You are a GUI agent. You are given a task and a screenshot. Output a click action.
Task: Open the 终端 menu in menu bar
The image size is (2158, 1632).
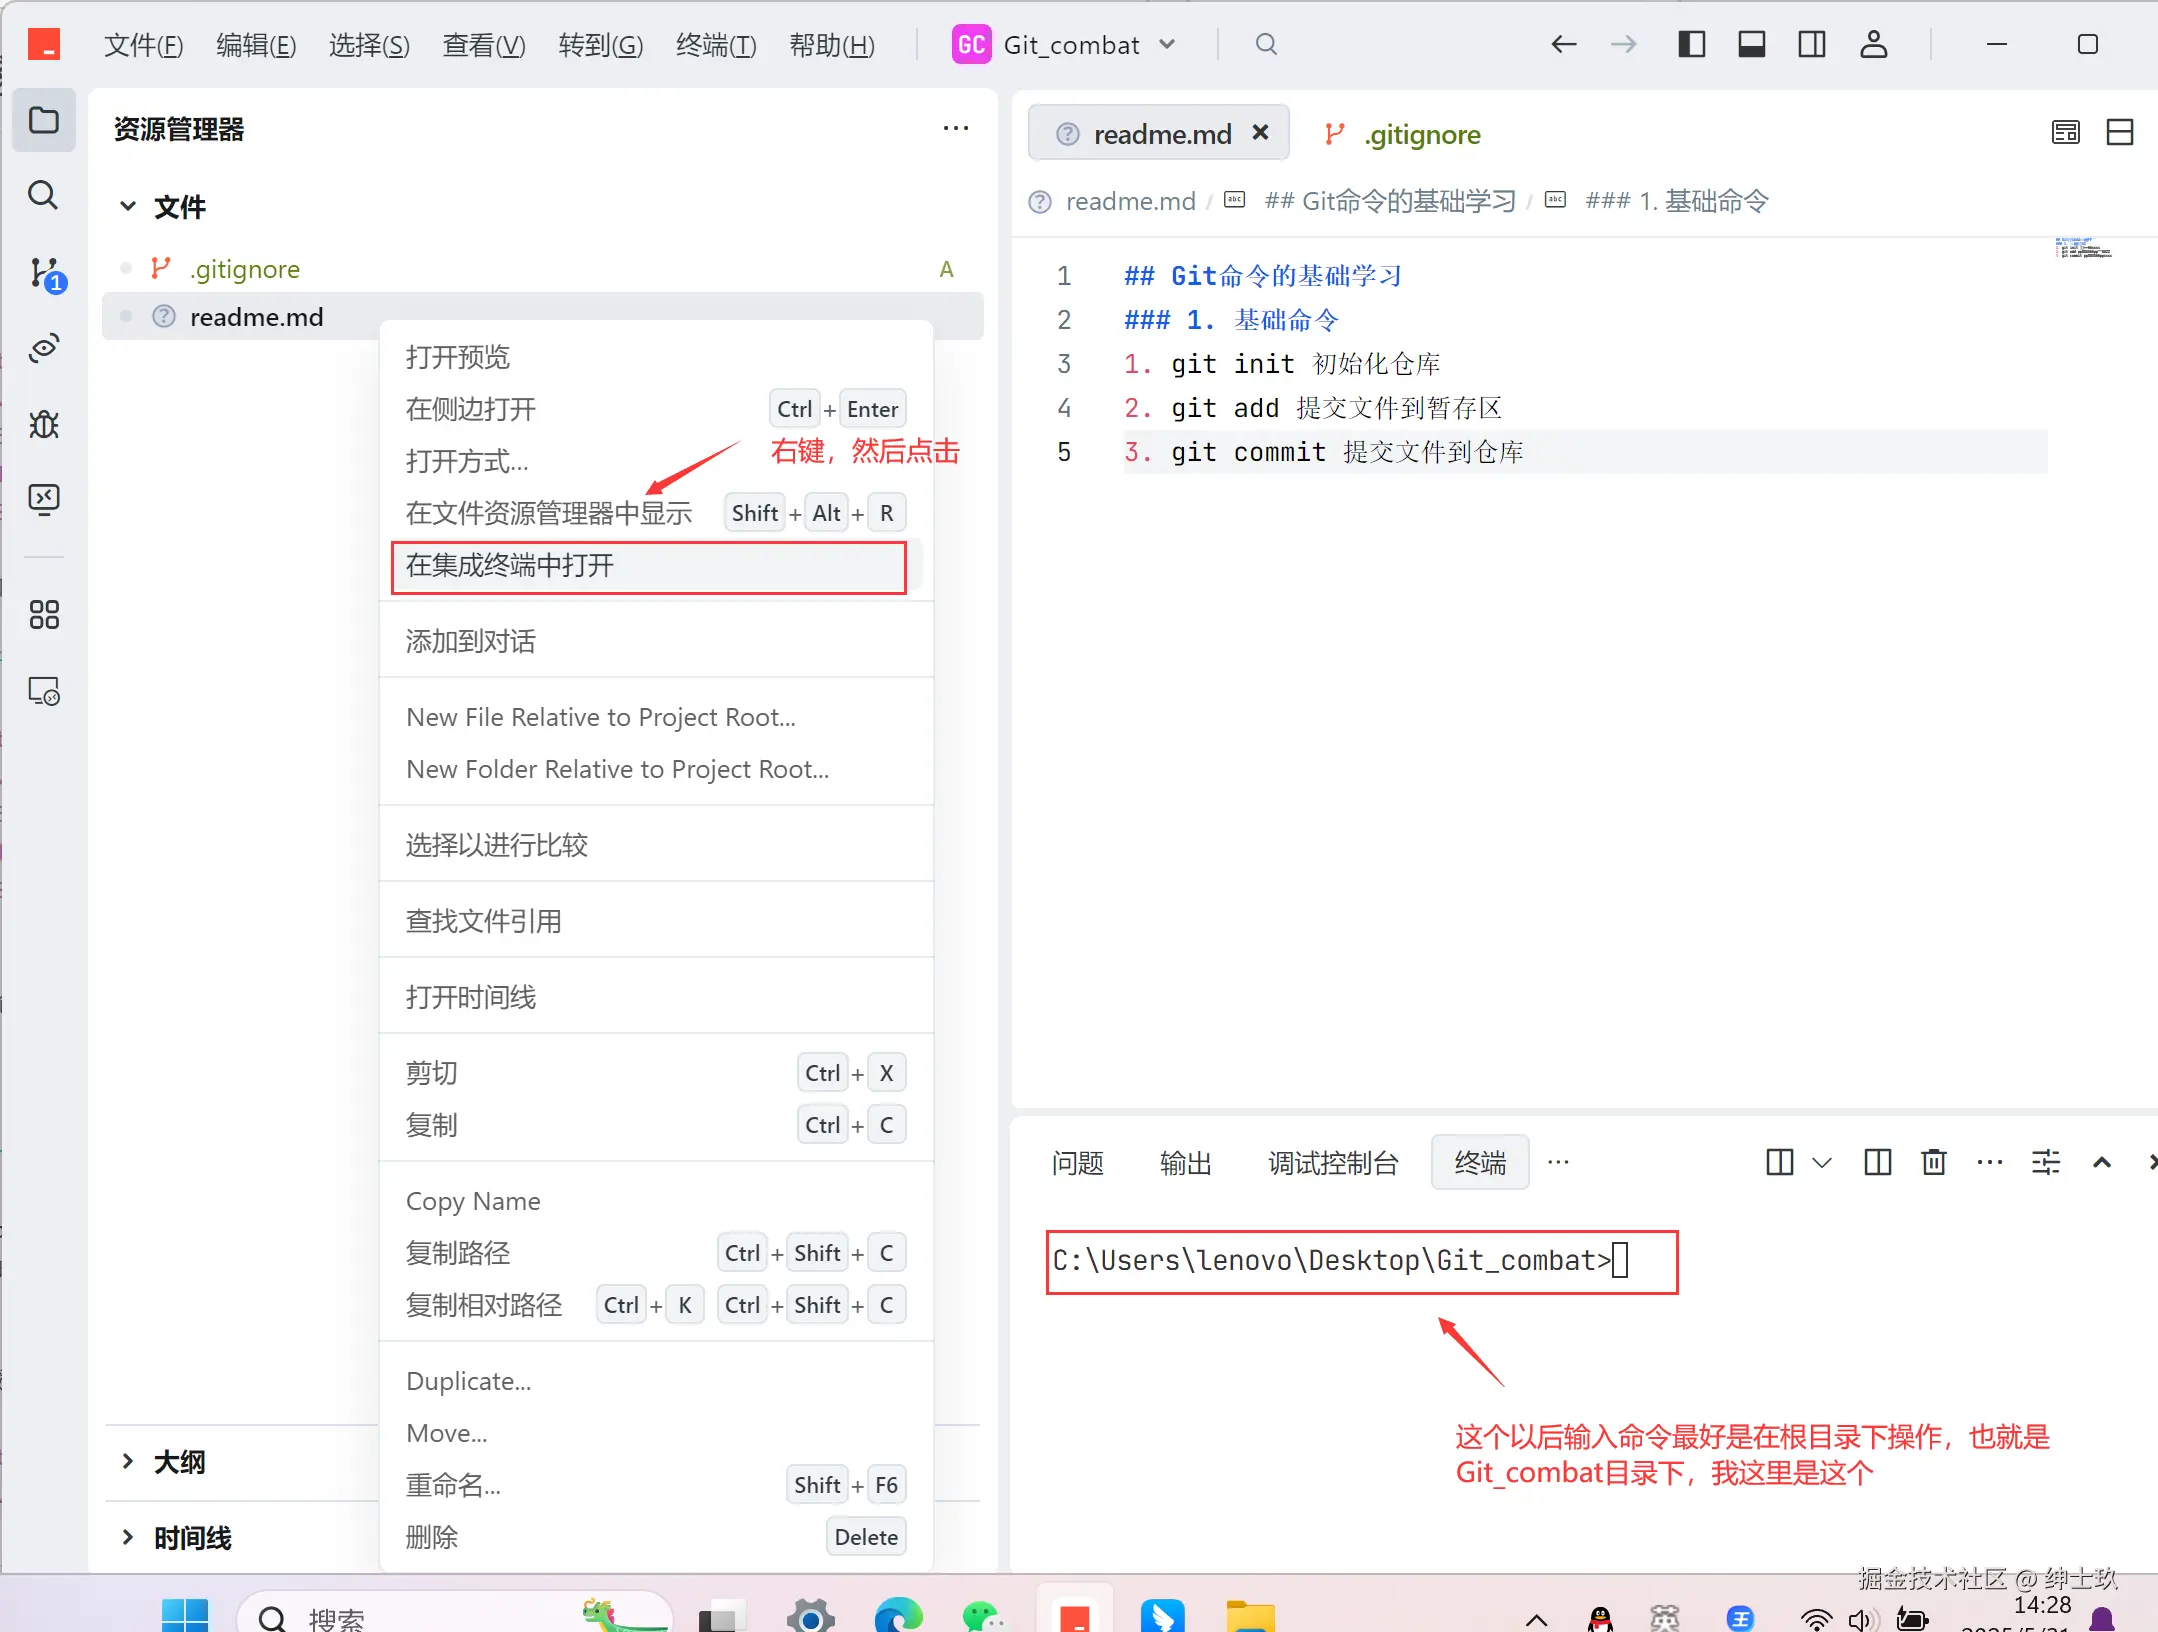coord(715,45)
